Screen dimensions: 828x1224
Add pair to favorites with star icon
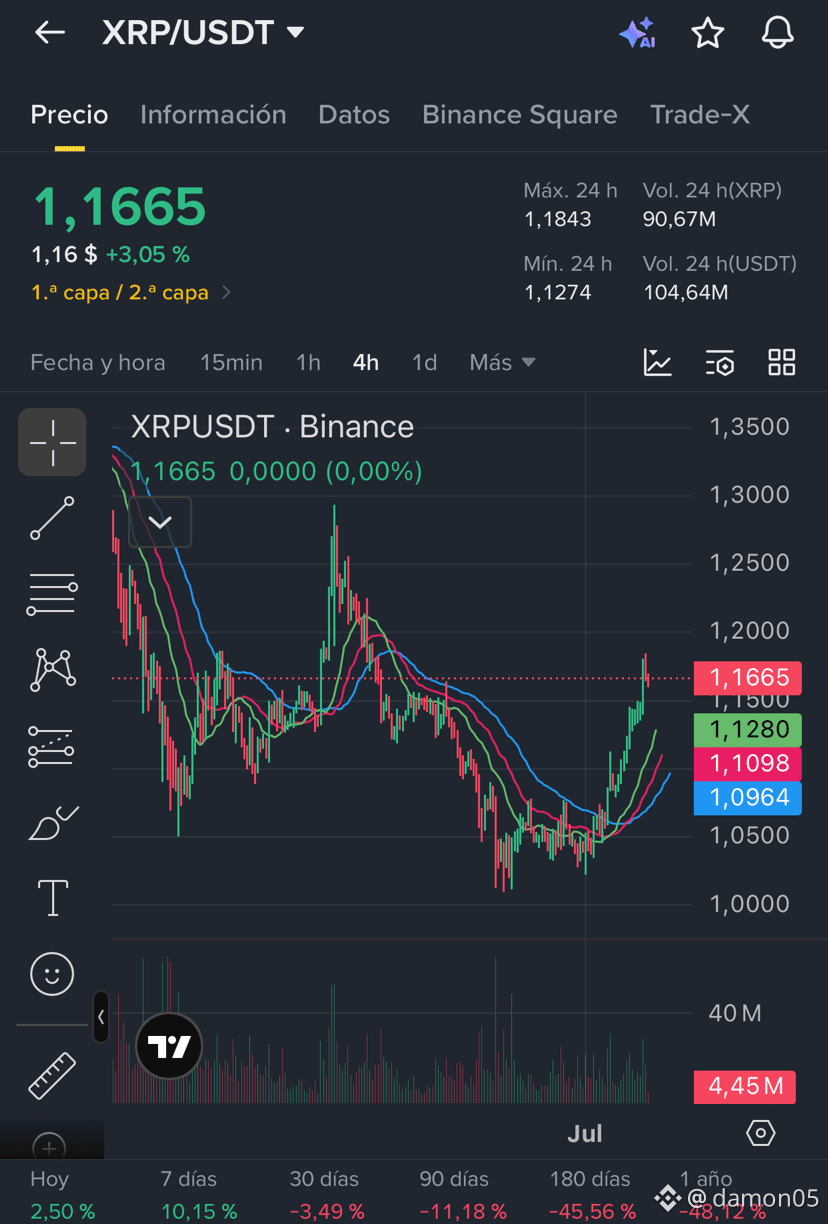708,33
